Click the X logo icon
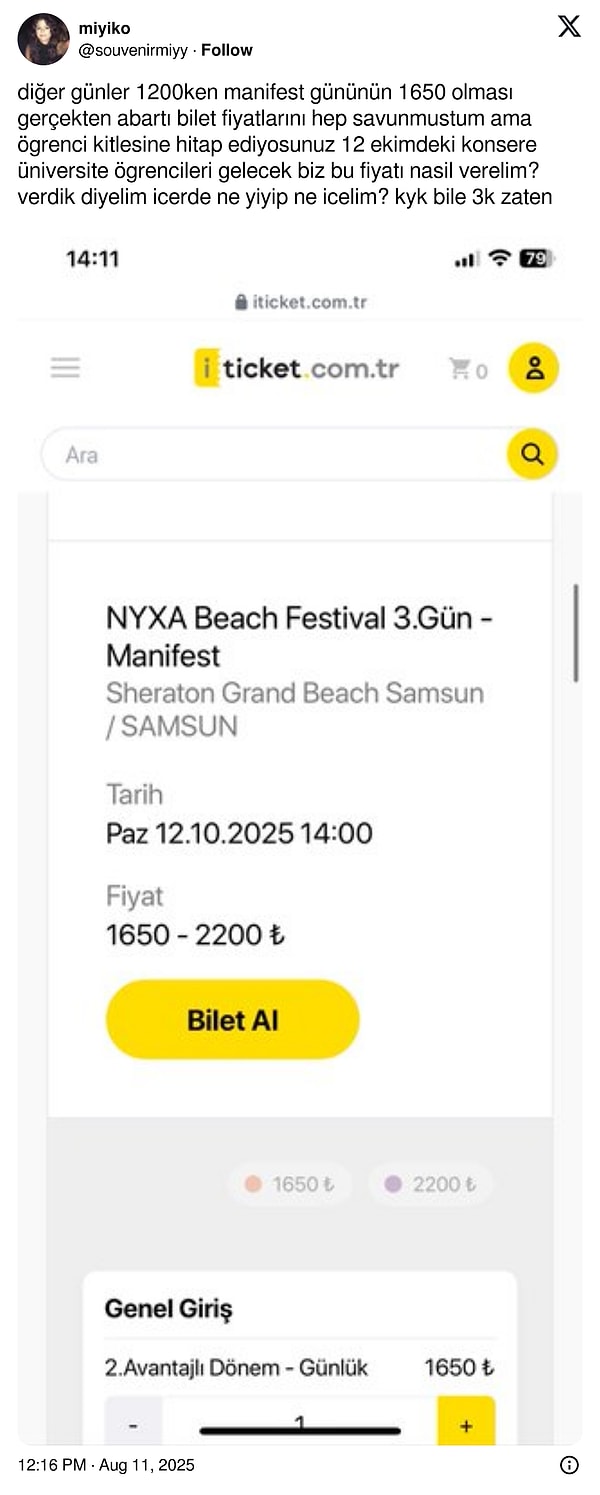Viewport: 600px width, 1495px height. click(569, 27)
